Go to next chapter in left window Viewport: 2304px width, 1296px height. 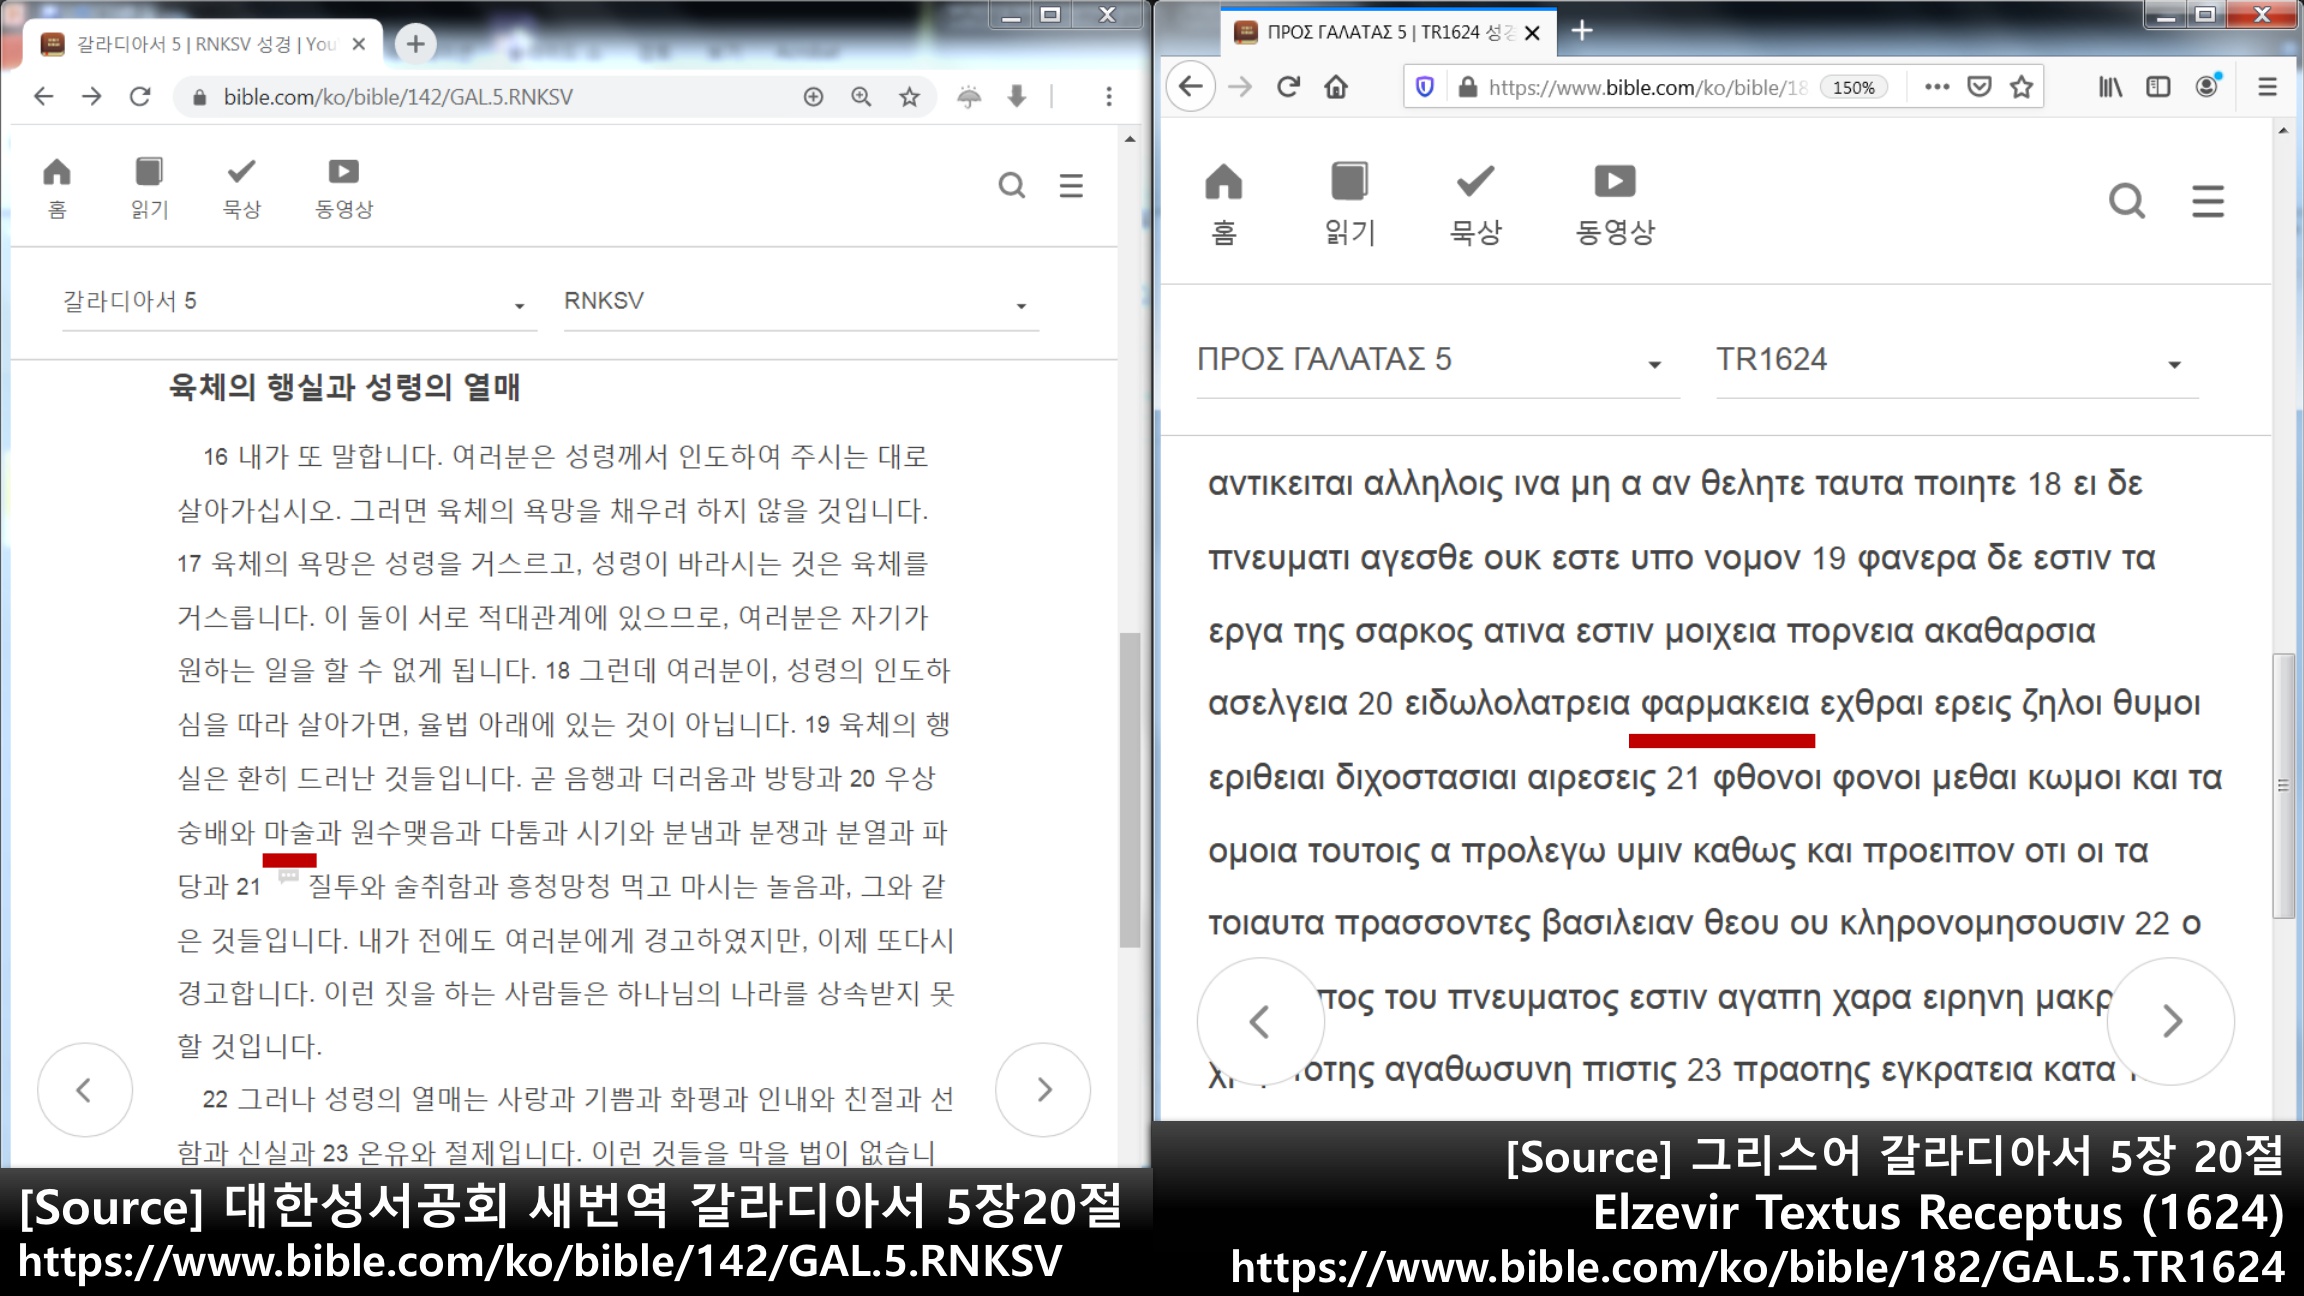pyautogui.click(x=1043, y=1089)
